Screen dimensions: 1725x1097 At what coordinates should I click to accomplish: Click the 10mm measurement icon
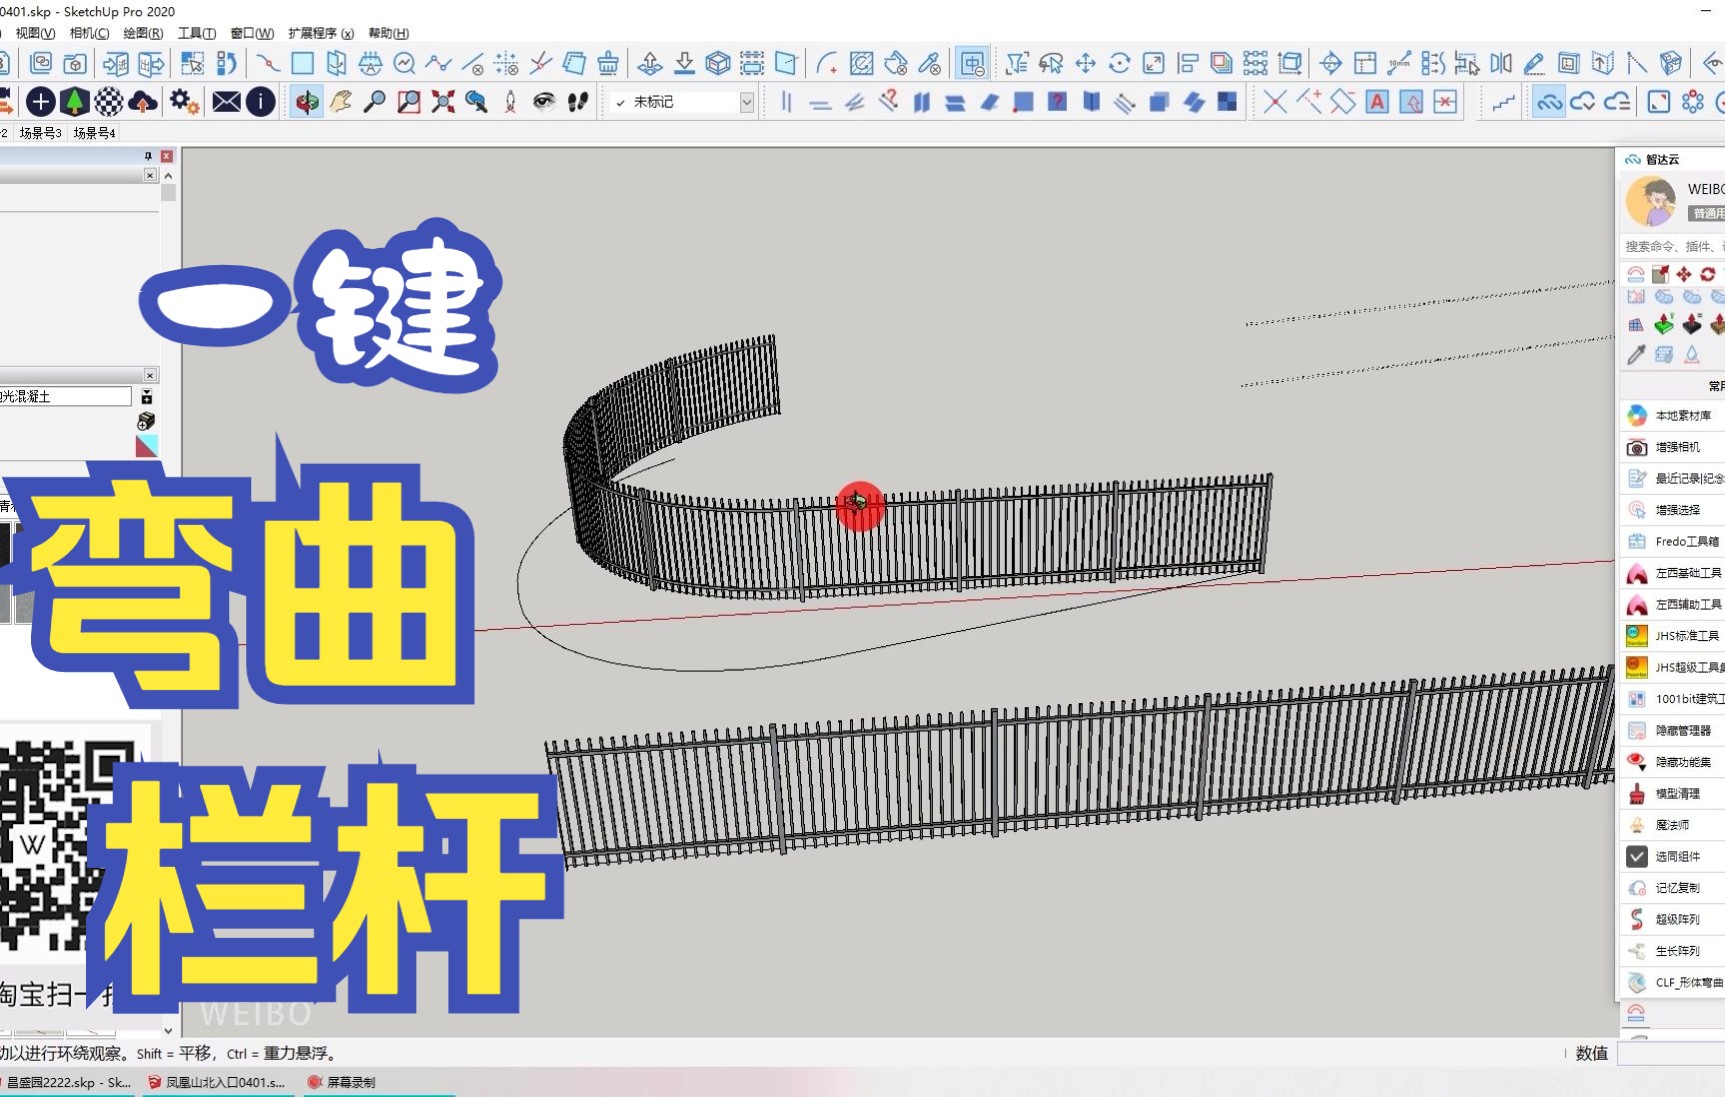[1399, 63]
